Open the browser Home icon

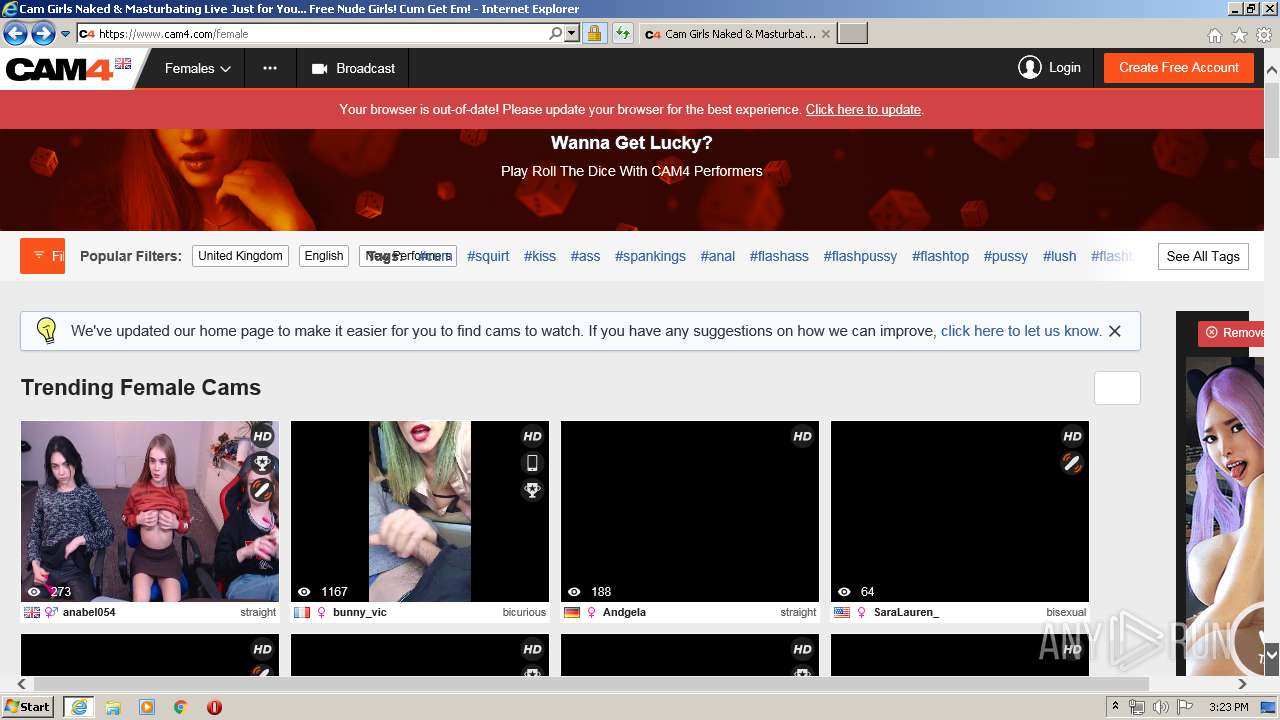tap(1214, 35)
